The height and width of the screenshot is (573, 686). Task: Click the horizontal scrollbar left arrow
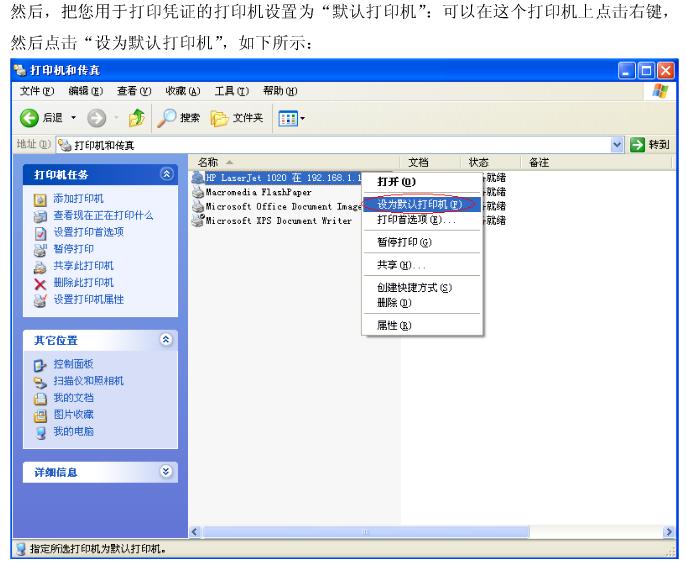point(195,532)
